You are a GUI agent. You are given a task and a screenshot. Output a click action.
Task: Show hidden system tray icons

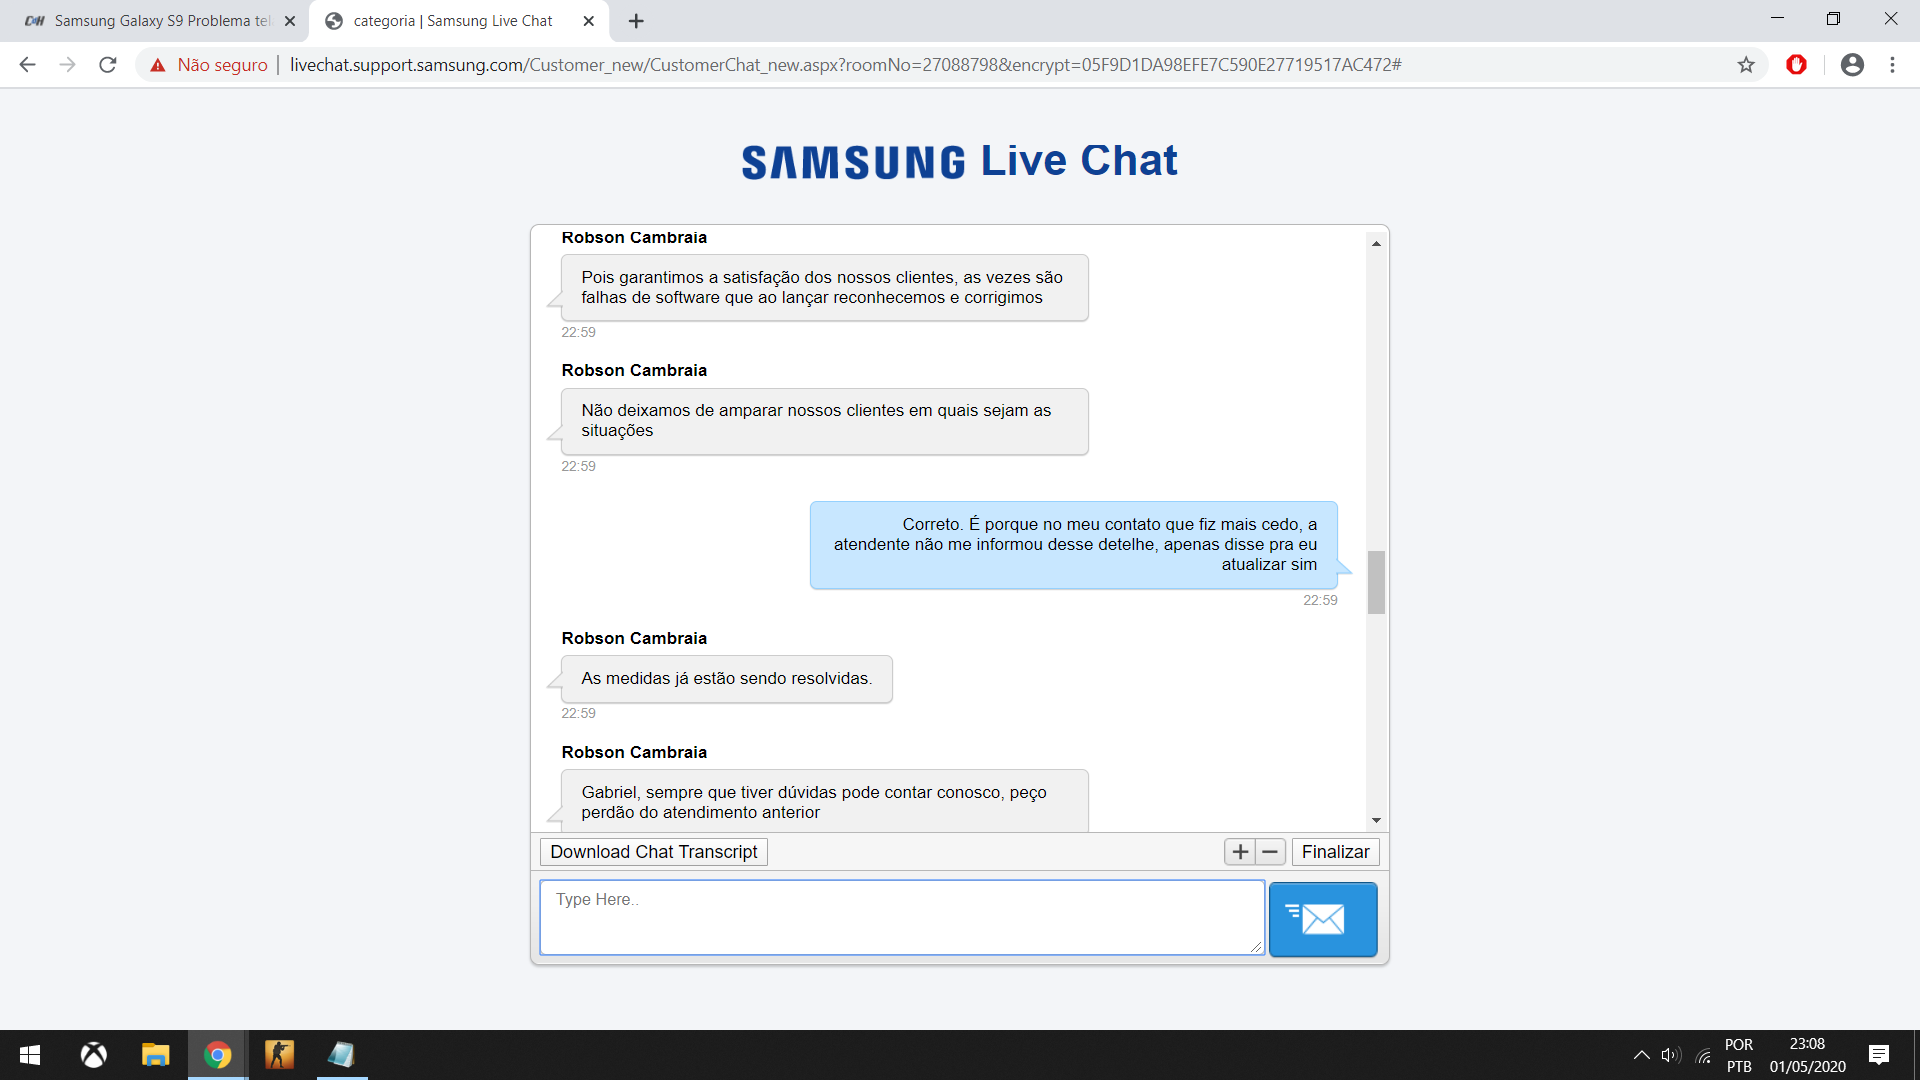click(1641, 1055)
